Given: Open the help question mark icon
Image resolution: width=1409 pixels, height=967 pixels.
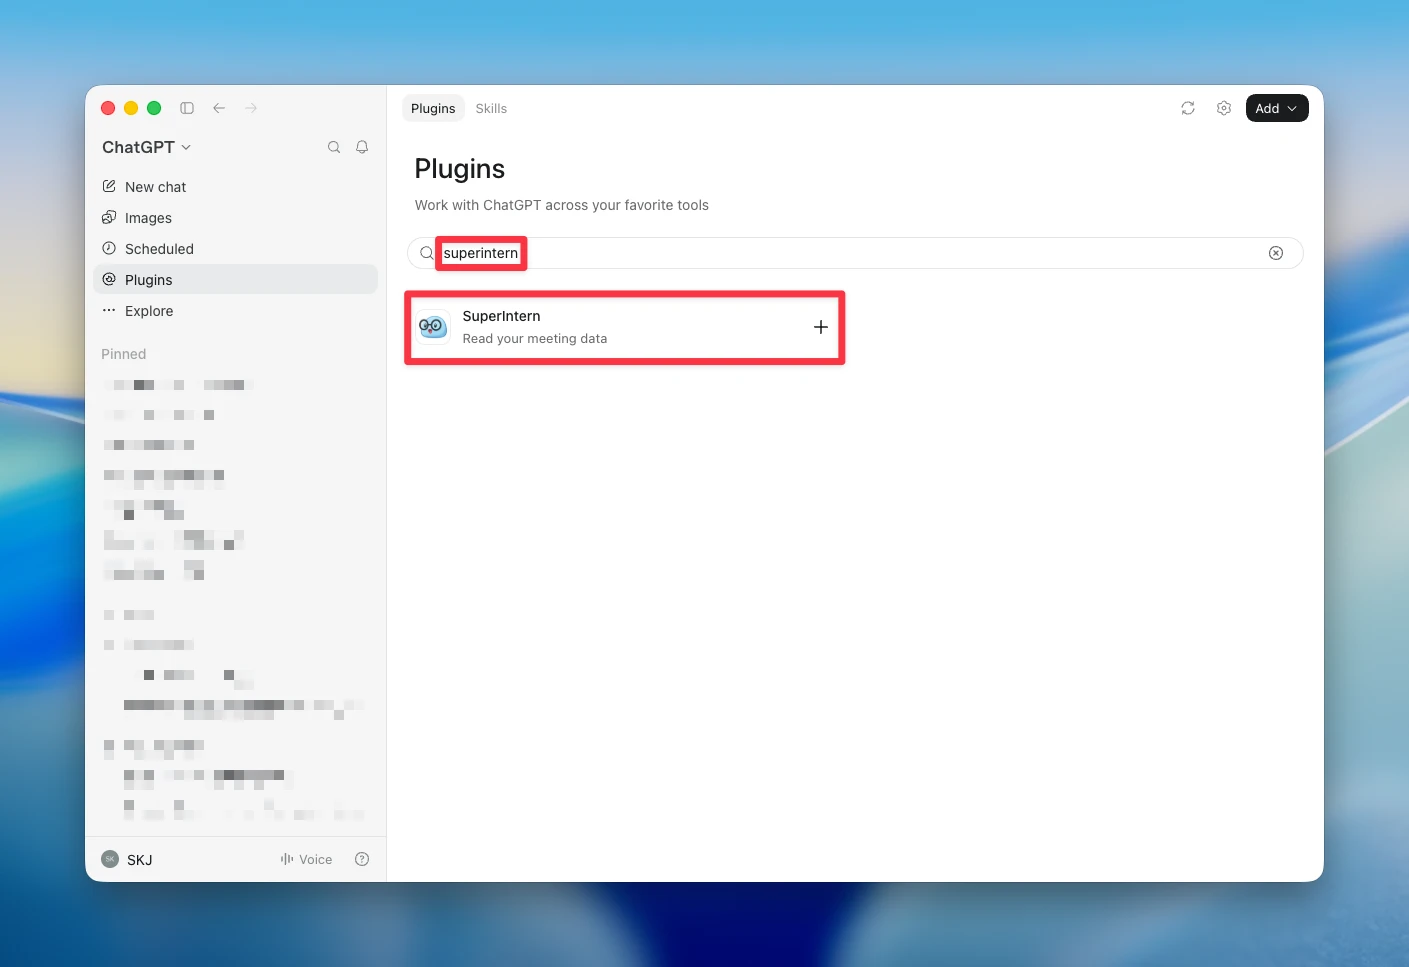Looking at the screenshot, I should [x=362, y=859].
